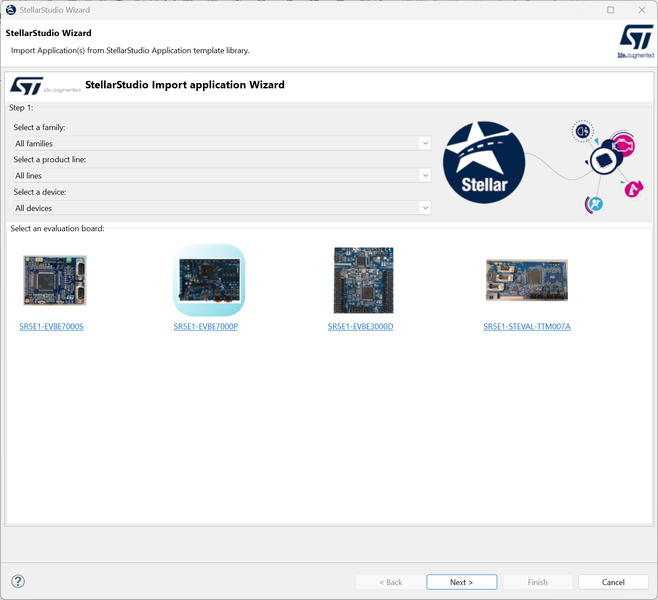This screenshot has width=658, height=600.
Task: Click the Cancel button
Action: (x=613, y=582)
